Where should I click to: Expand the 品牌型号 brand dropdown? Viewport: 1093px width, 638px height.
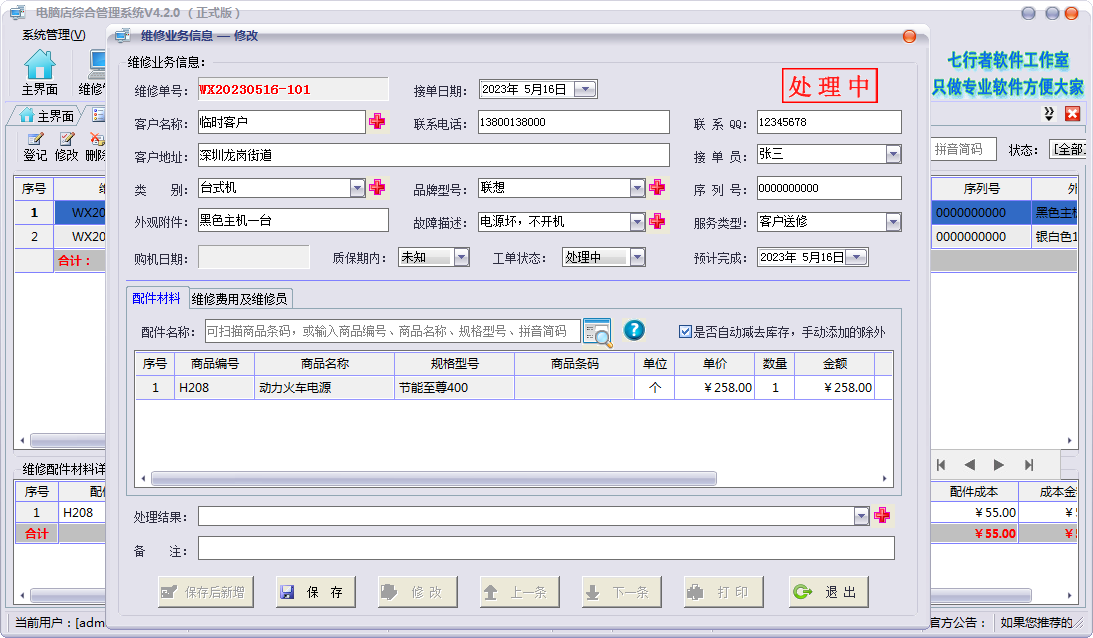point(637,188)
